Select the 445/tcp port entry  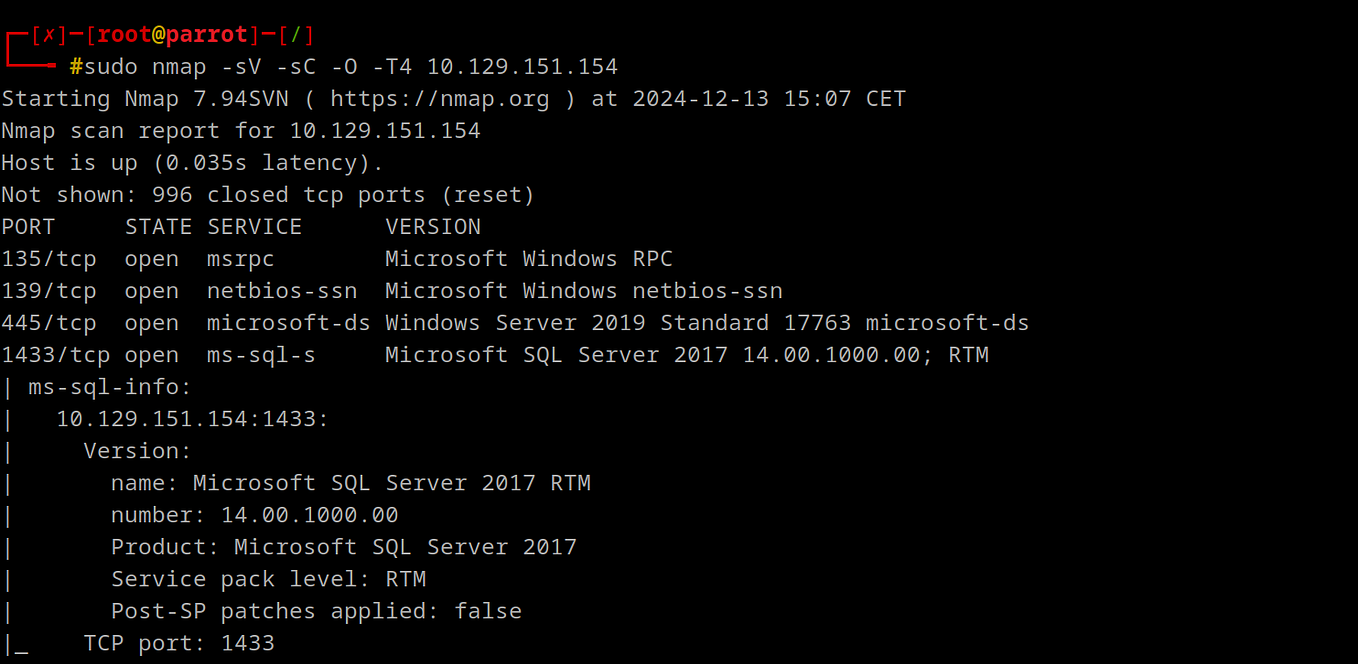(49, 323)
